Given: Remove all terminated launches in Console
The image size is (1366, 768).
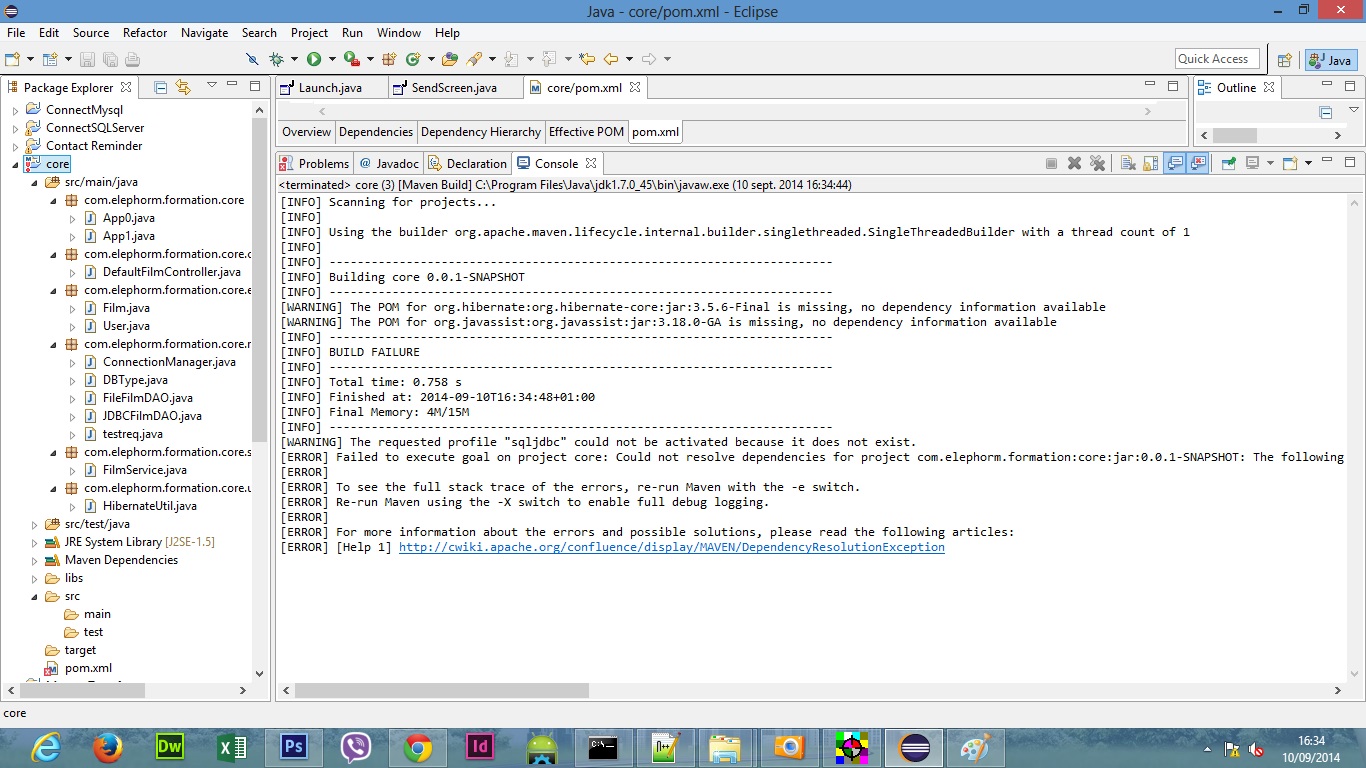Looking at the screenshot, I should pyautogui.click(x=1097, y=163).
